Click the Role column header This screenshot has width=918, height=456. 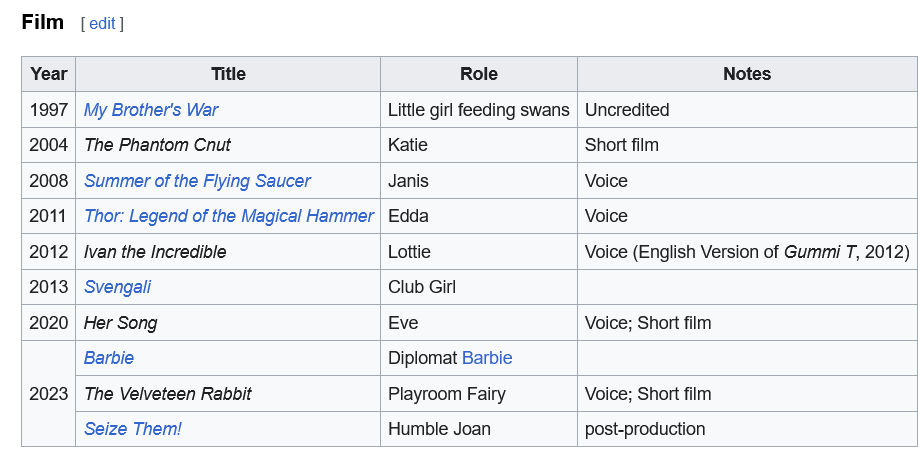click(x=478, y=74)
